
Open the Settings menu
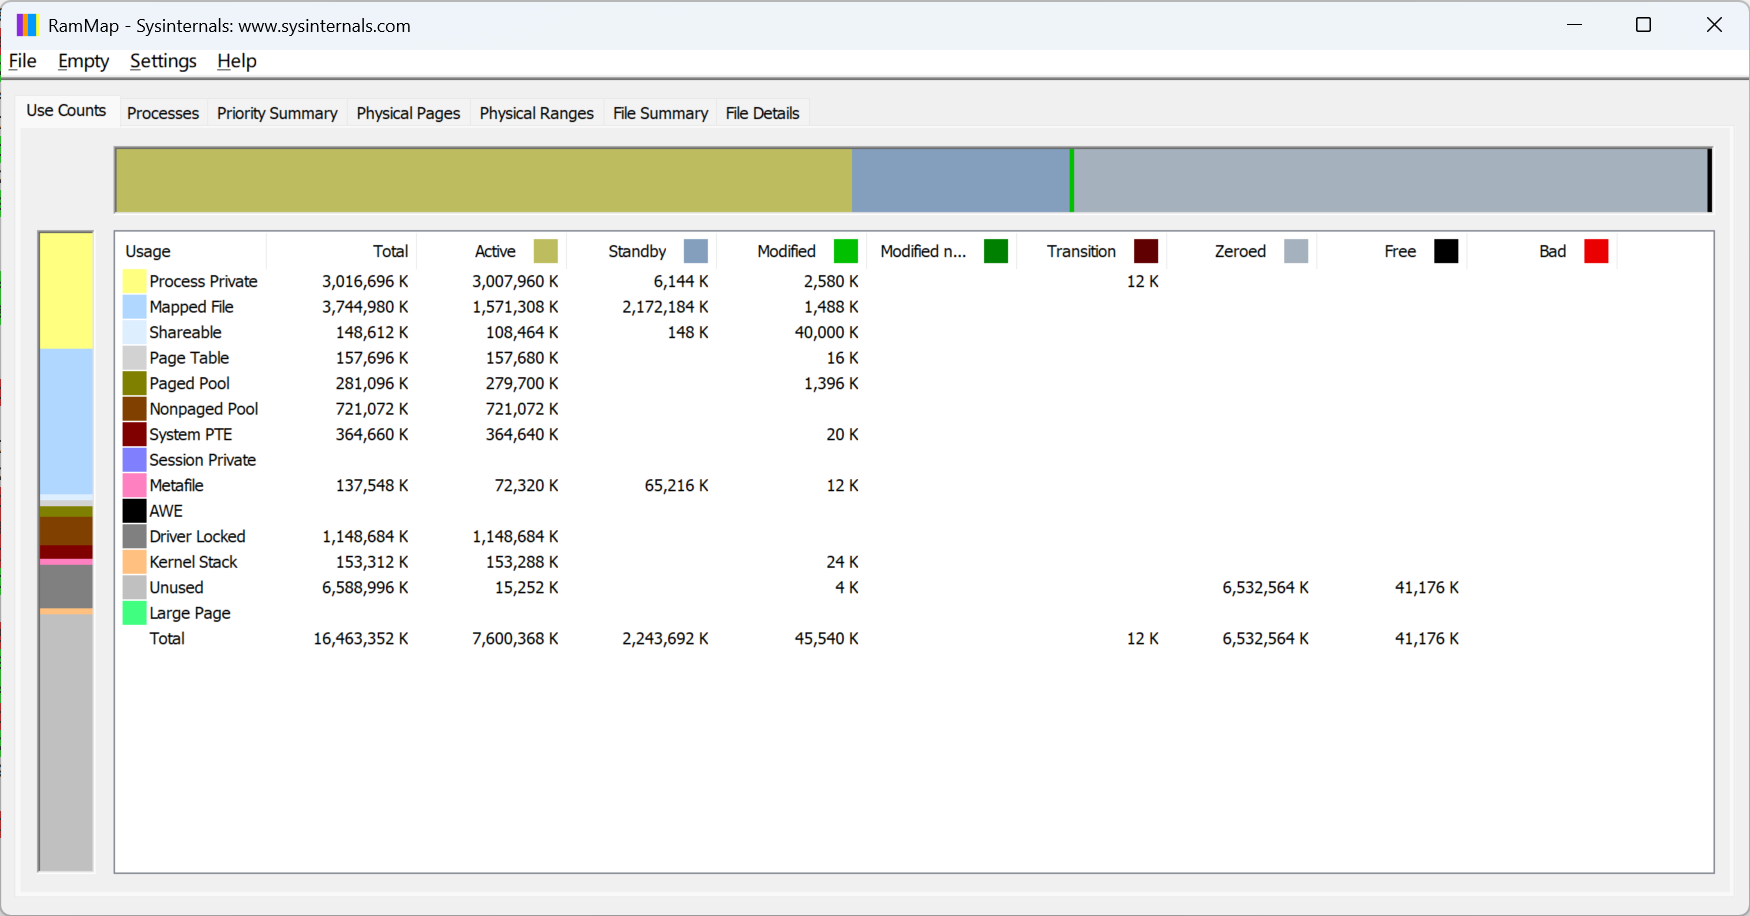pos(163,61)
